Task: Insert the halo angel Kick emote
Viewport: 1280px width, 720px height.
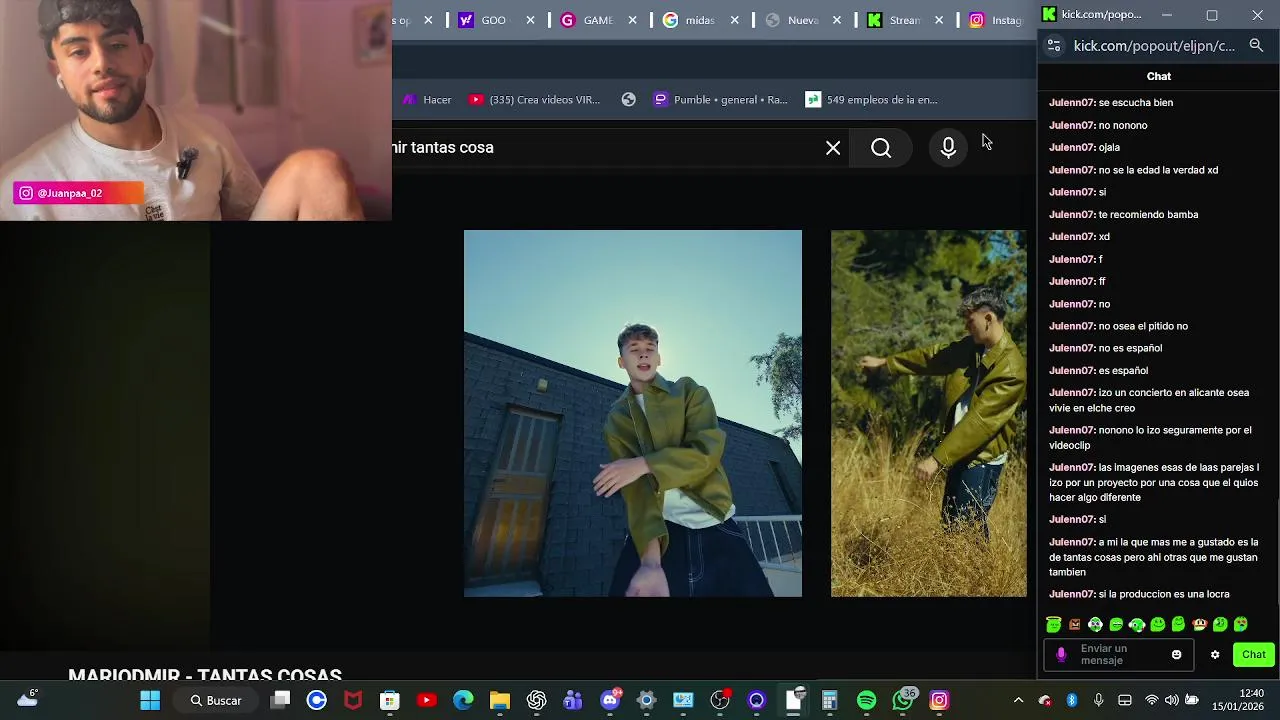Action: (1054, 625)
